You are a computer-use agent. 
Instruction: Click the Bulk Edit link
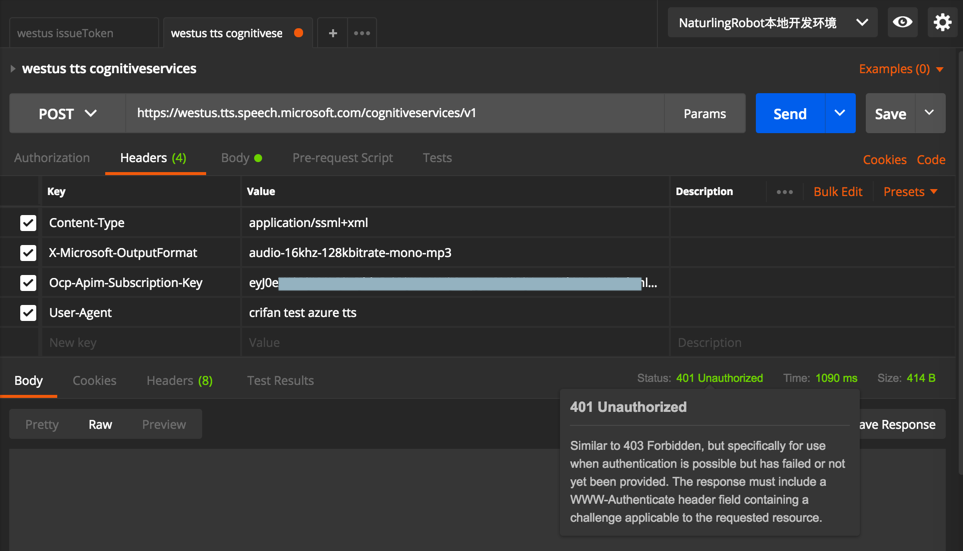point(837,192)
